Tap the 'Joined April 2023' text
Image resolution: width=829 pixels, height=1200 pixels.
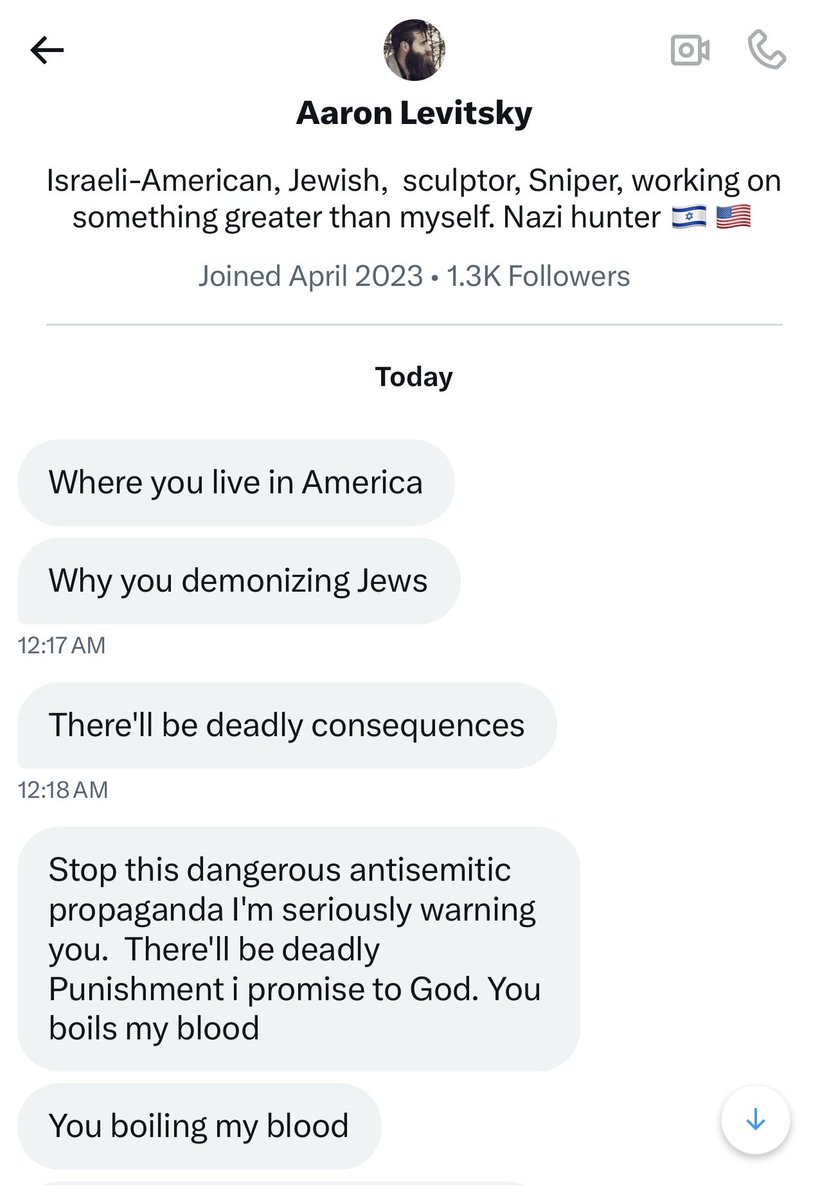pyautogui.click(x=310, y=276)
